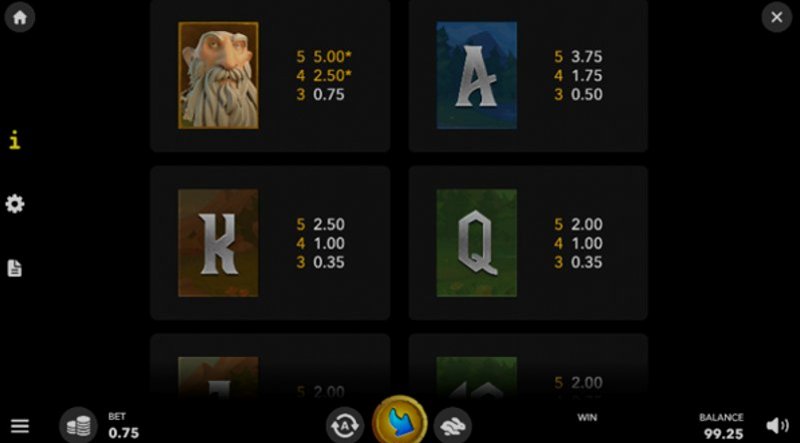Click the balance value 99.25
Image resolution: width=800 pixels, height=443 pixels.
(723, 434)
